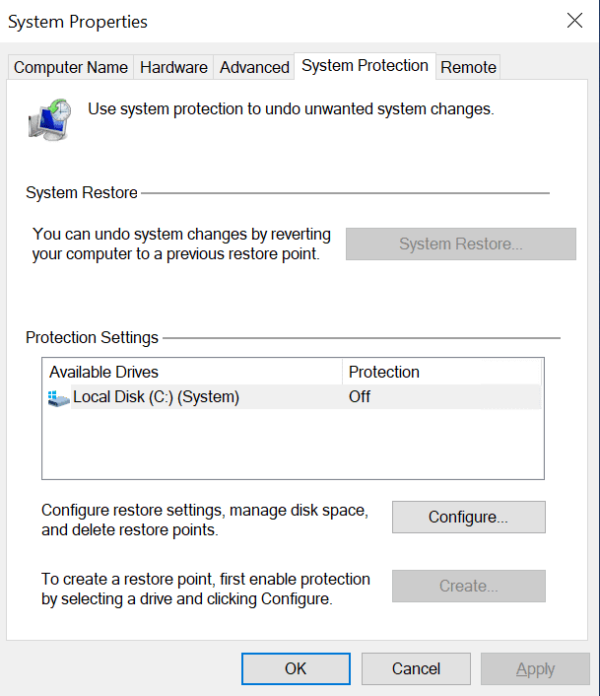Open the Remote tab

click(468, 67)
